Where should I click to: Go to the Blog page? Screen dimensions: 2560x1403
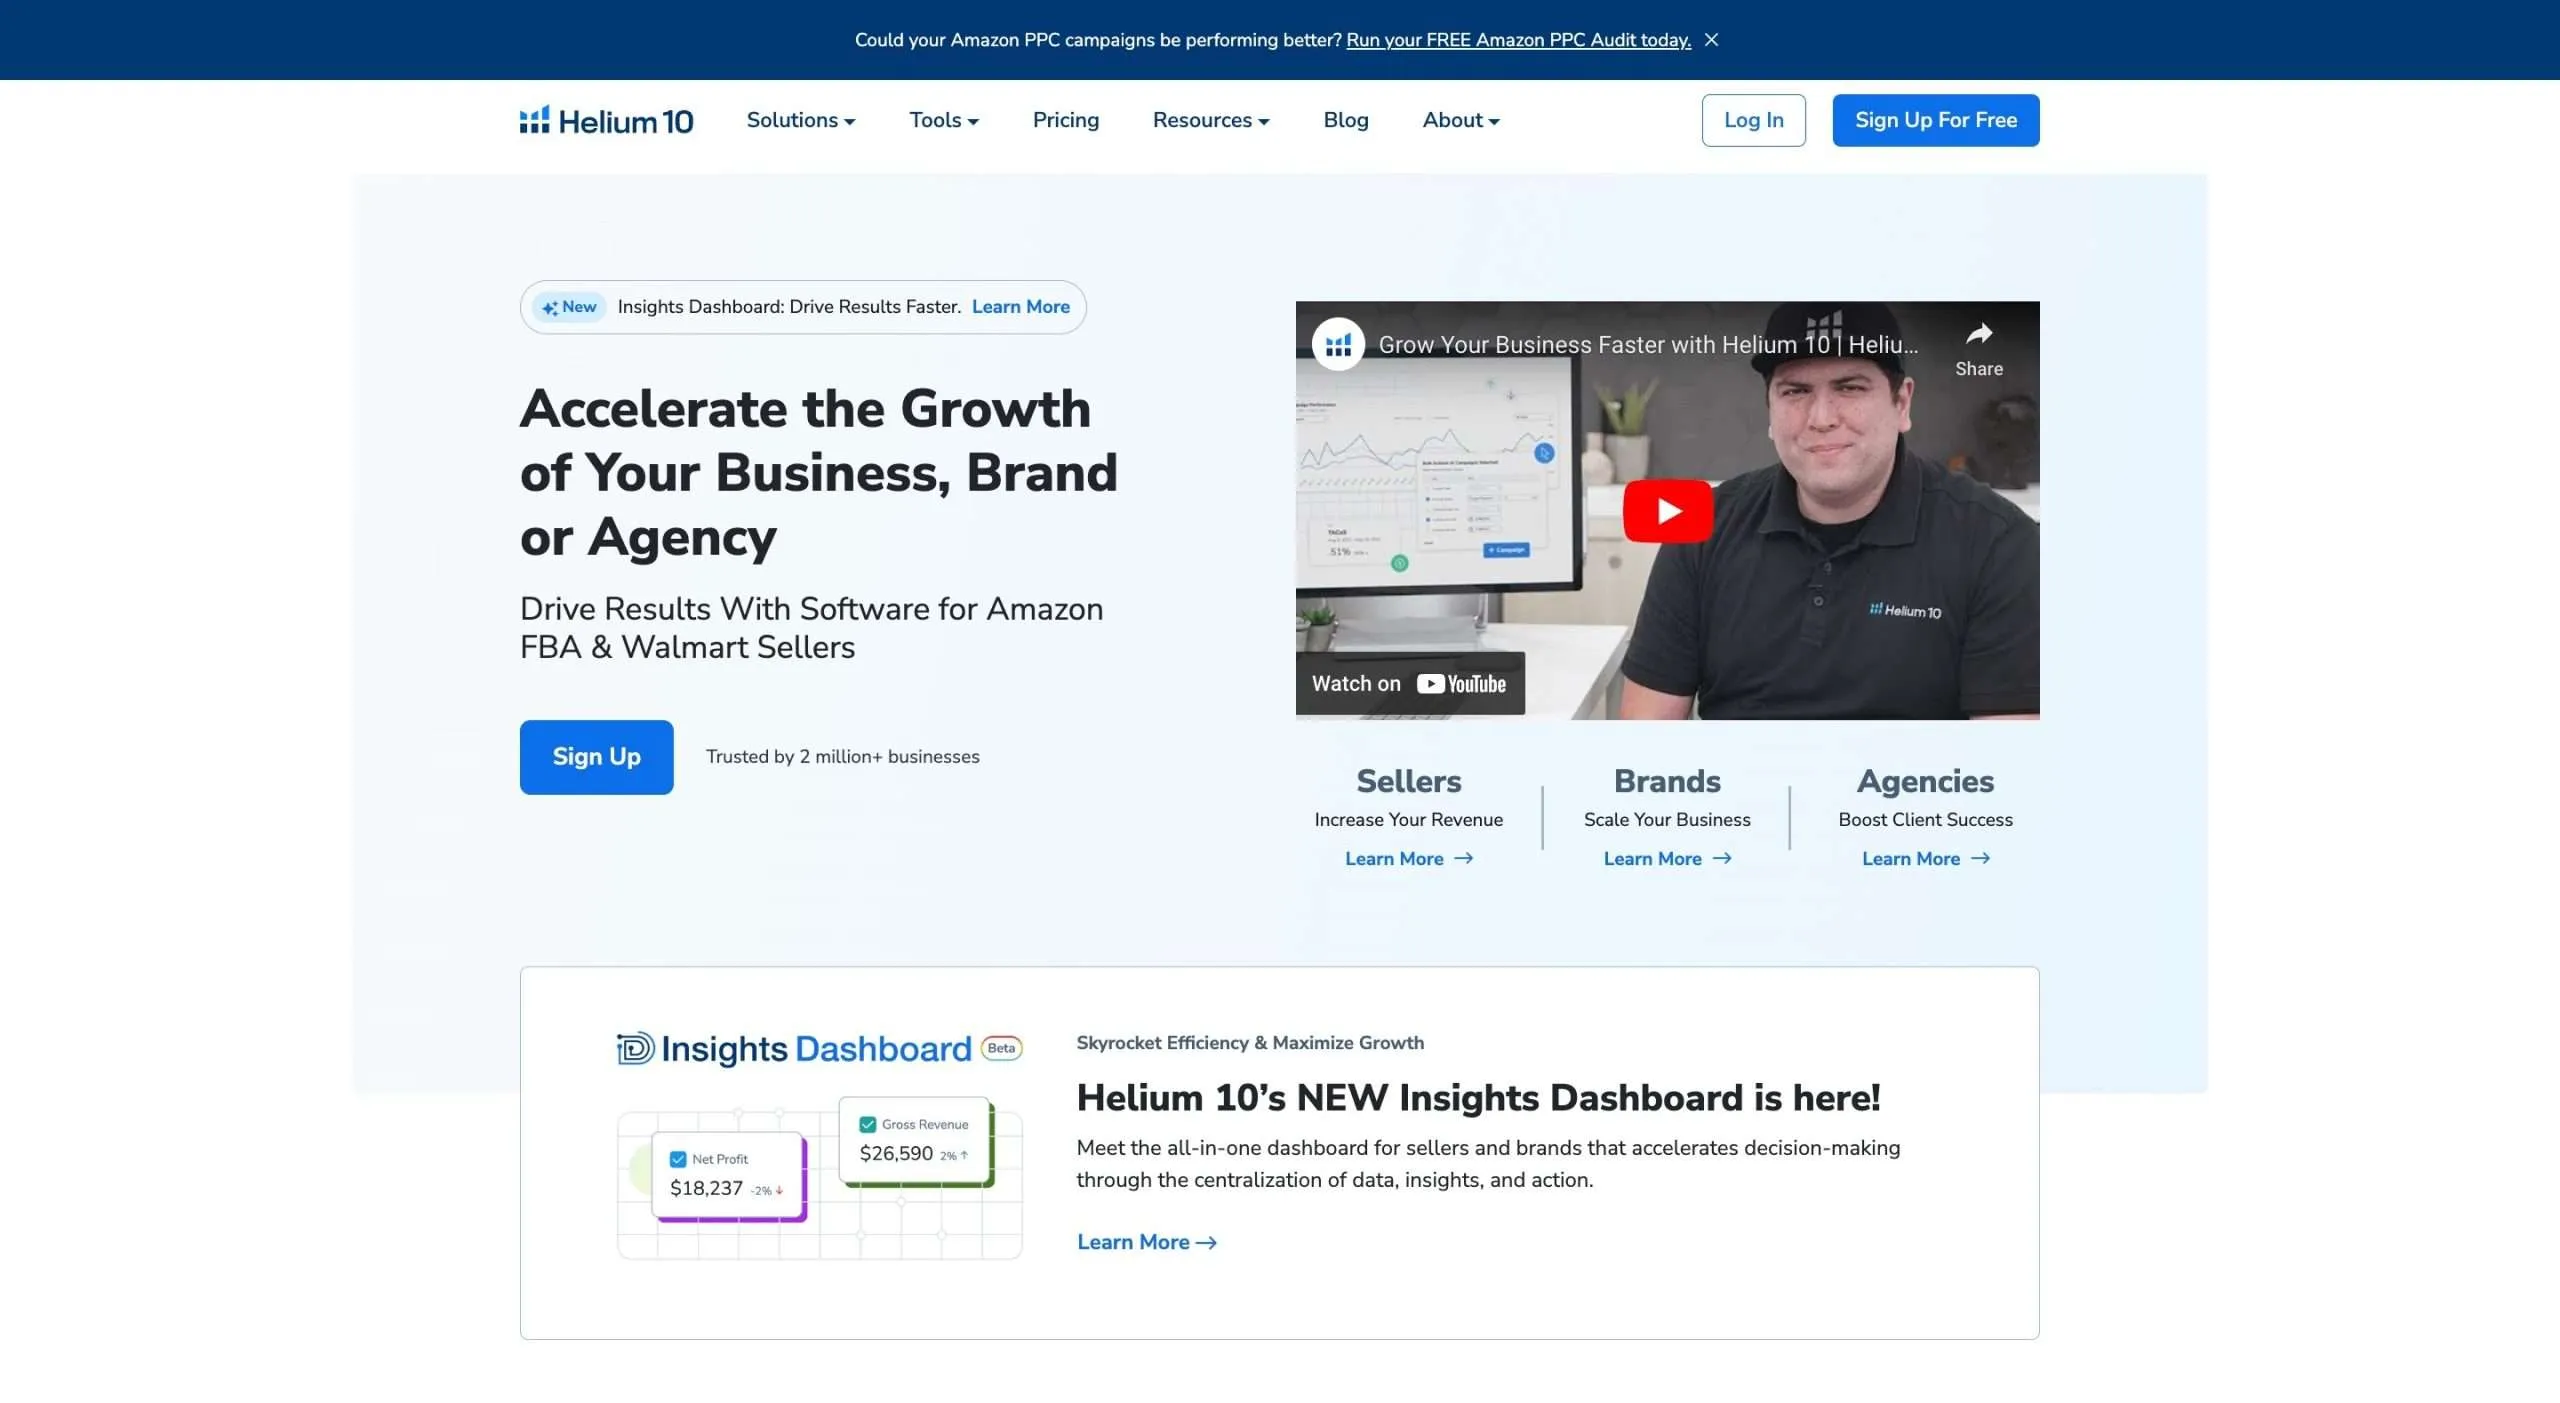[1345, 120]
